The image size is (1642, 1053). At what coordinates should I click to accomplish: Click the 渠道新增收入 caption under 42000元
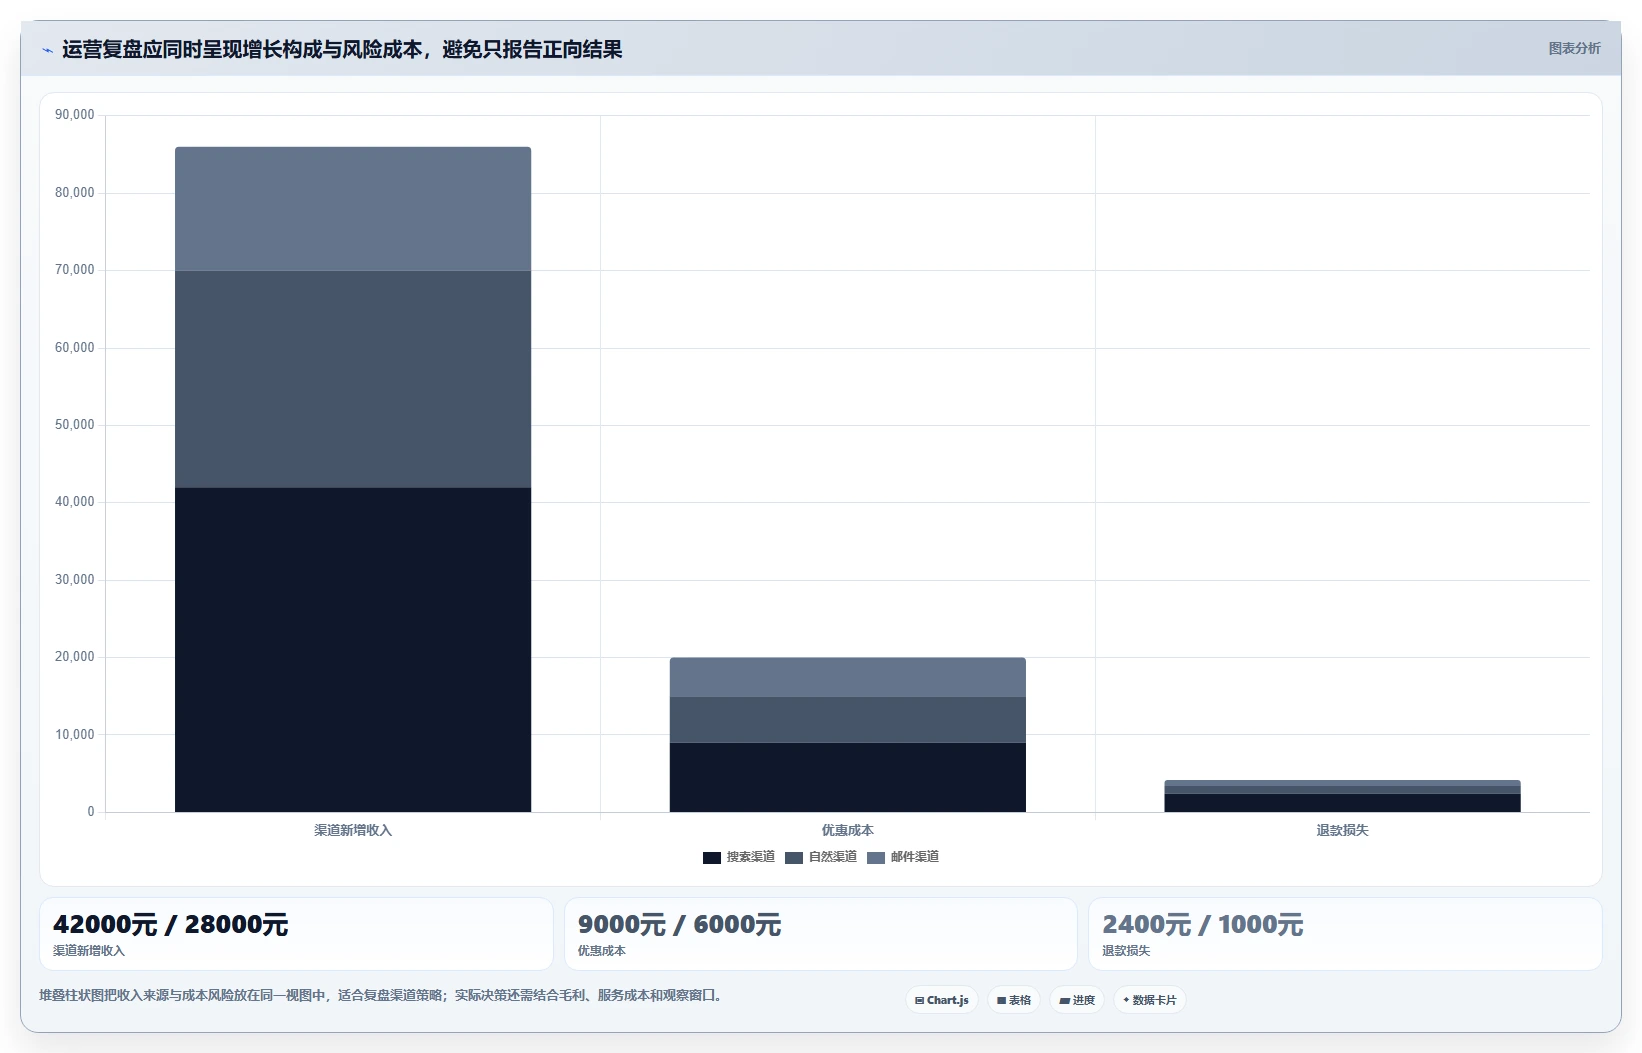pos(89,951)
